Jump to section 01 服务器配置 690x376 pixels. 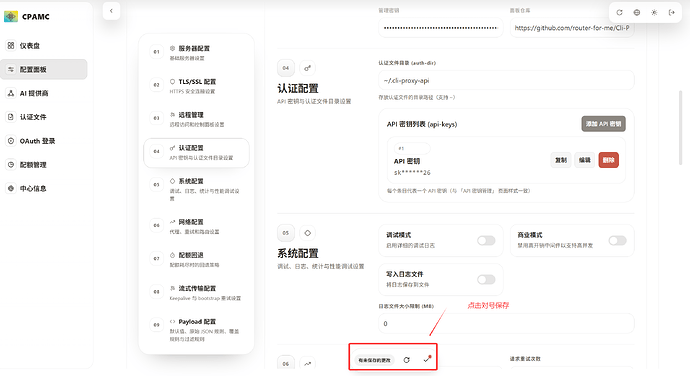click(x=196, y=52)
